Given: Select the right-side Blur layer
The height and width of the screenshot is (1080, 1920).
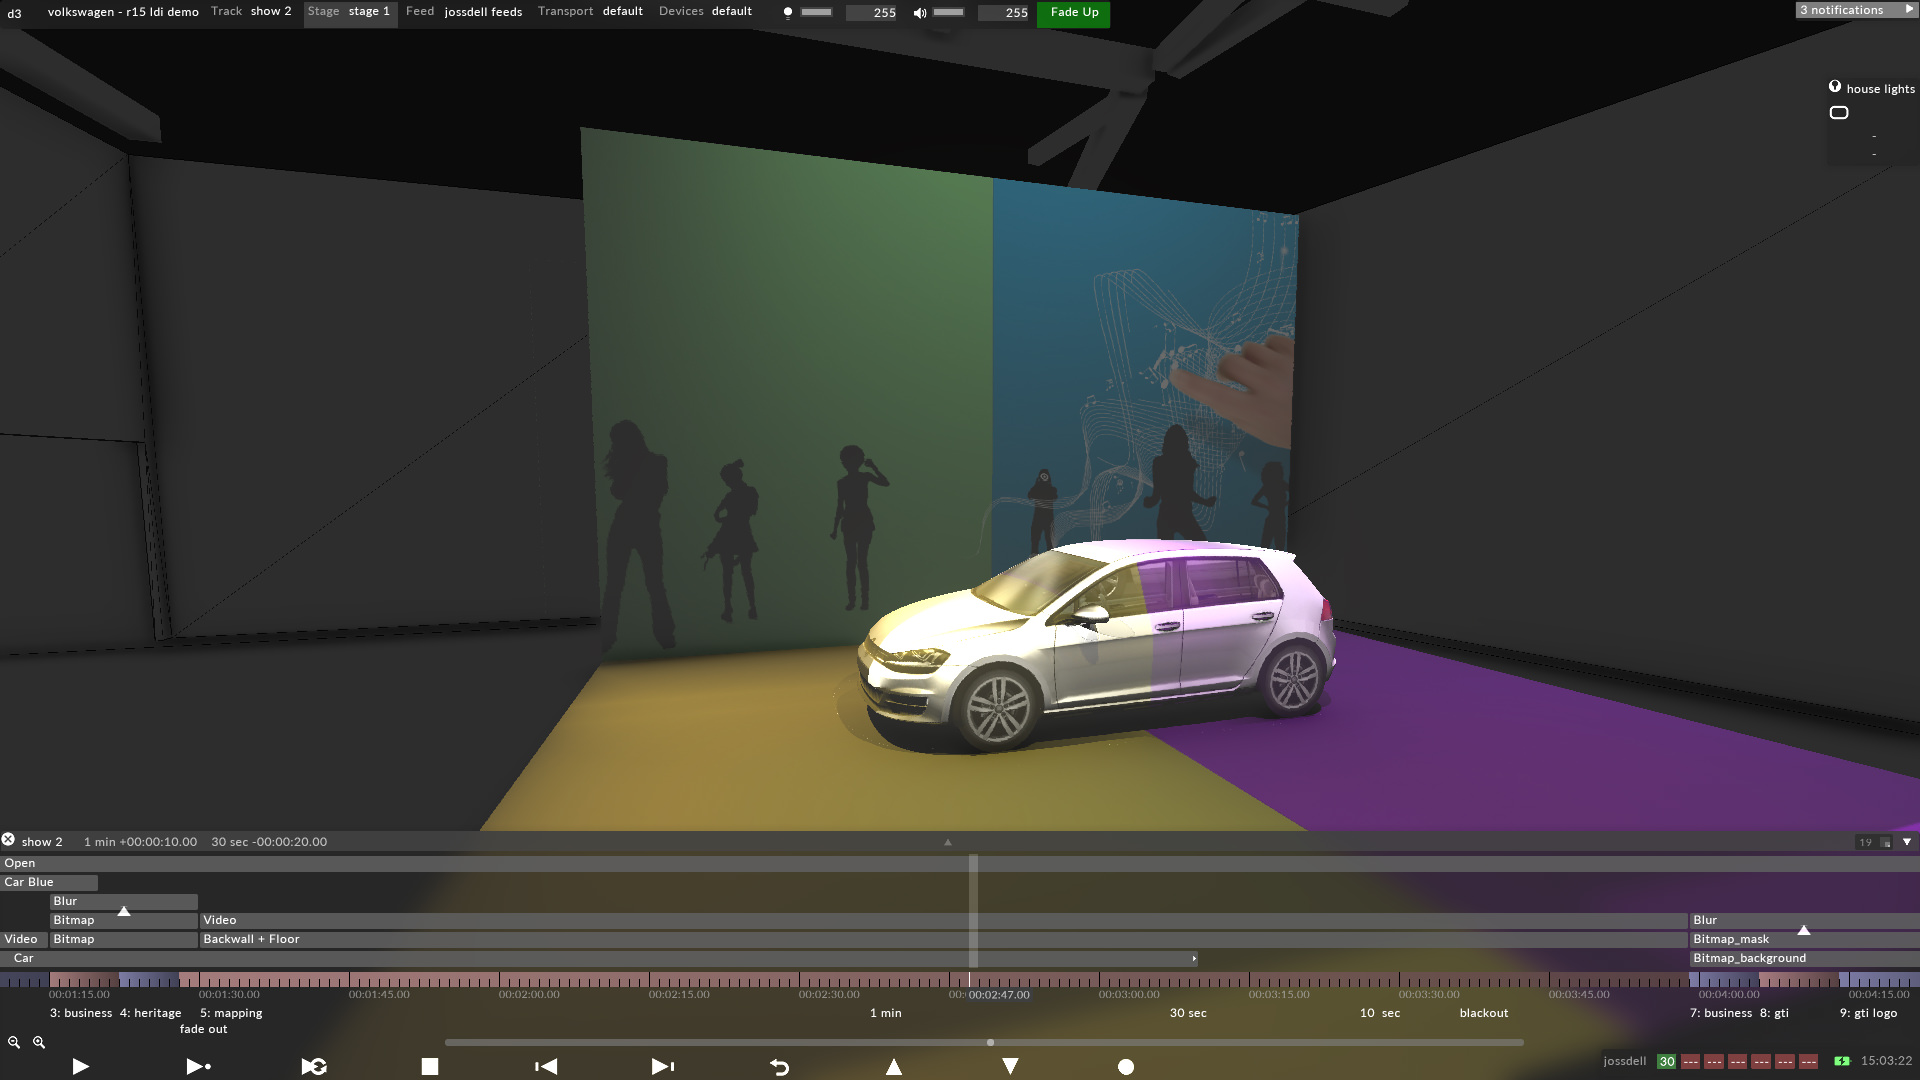Looking at the screenshot, I should [x=1805, y=920].
